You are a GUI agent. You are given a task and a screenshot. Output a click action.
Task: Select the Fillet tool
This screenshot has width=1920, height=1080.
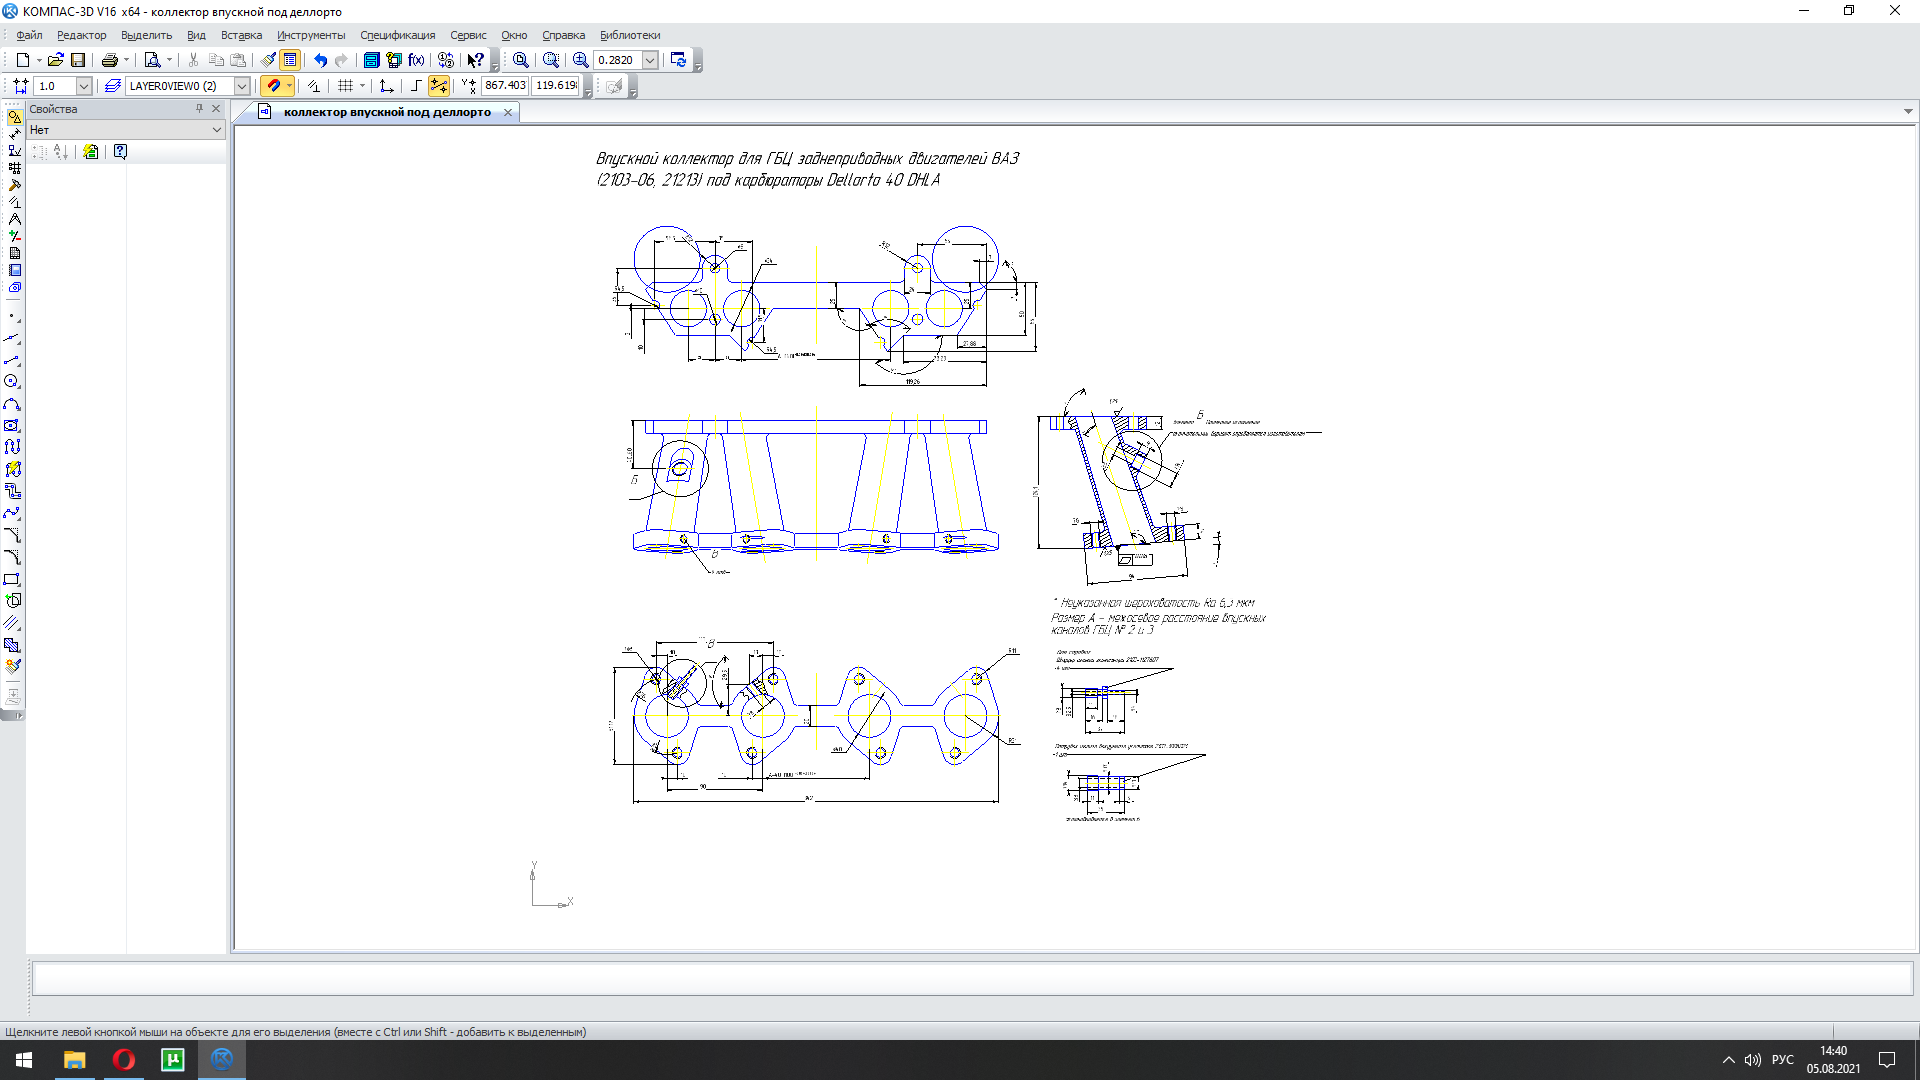(12, 558)
